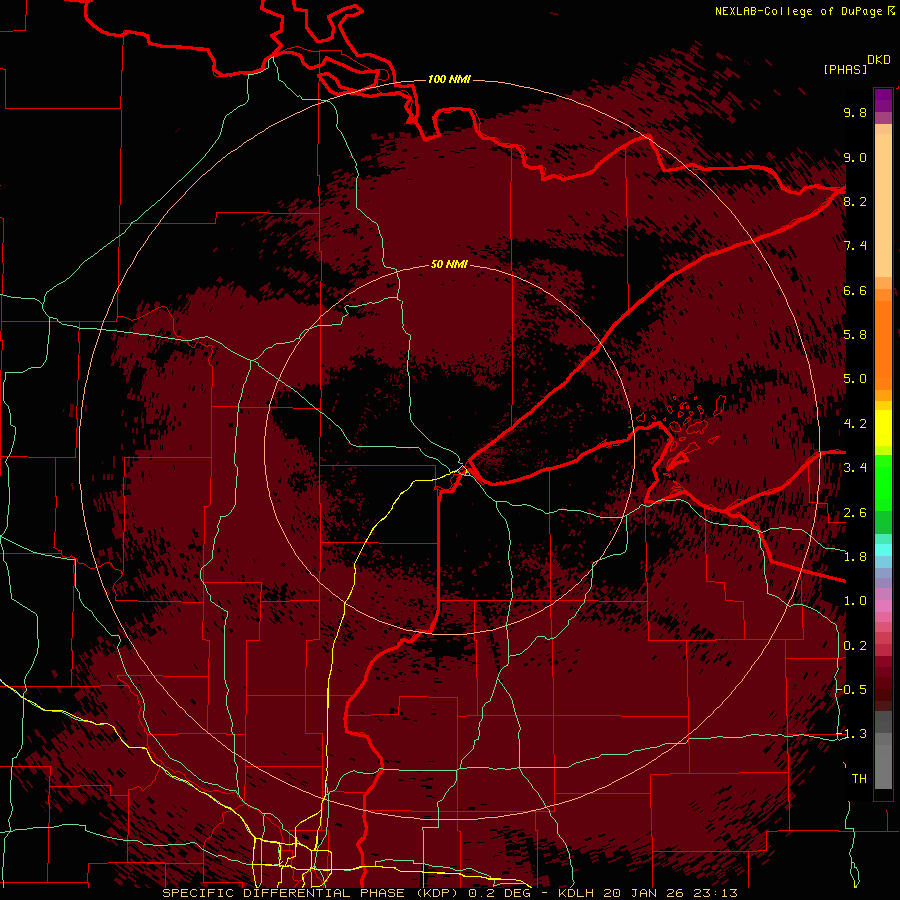This screenshot has height=900, width=900.
Task: Click the 5.8 value on the color scale
Action: pos(855,335)
